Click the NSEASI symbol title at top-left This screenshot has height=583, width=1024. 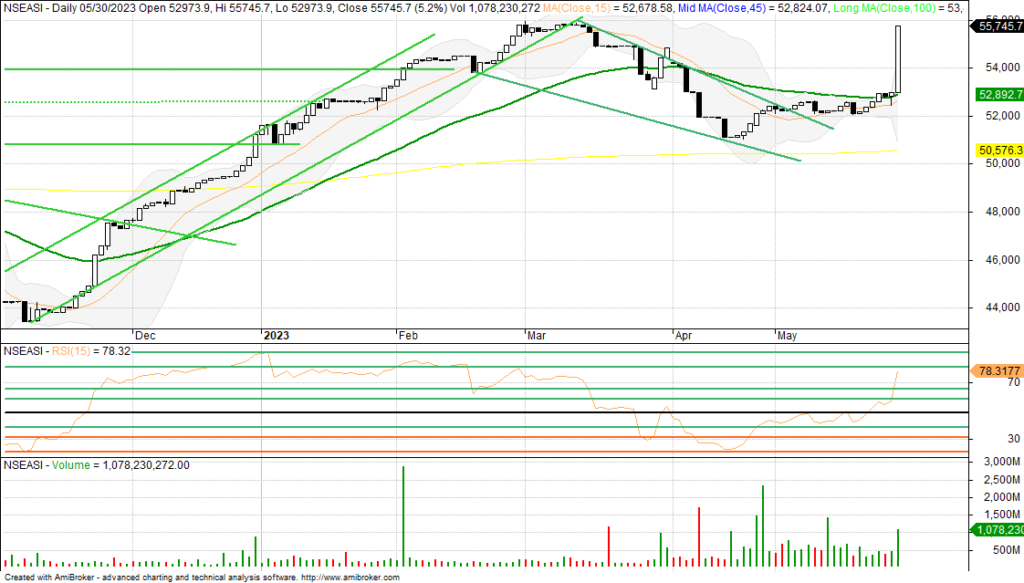click(25, 7)
